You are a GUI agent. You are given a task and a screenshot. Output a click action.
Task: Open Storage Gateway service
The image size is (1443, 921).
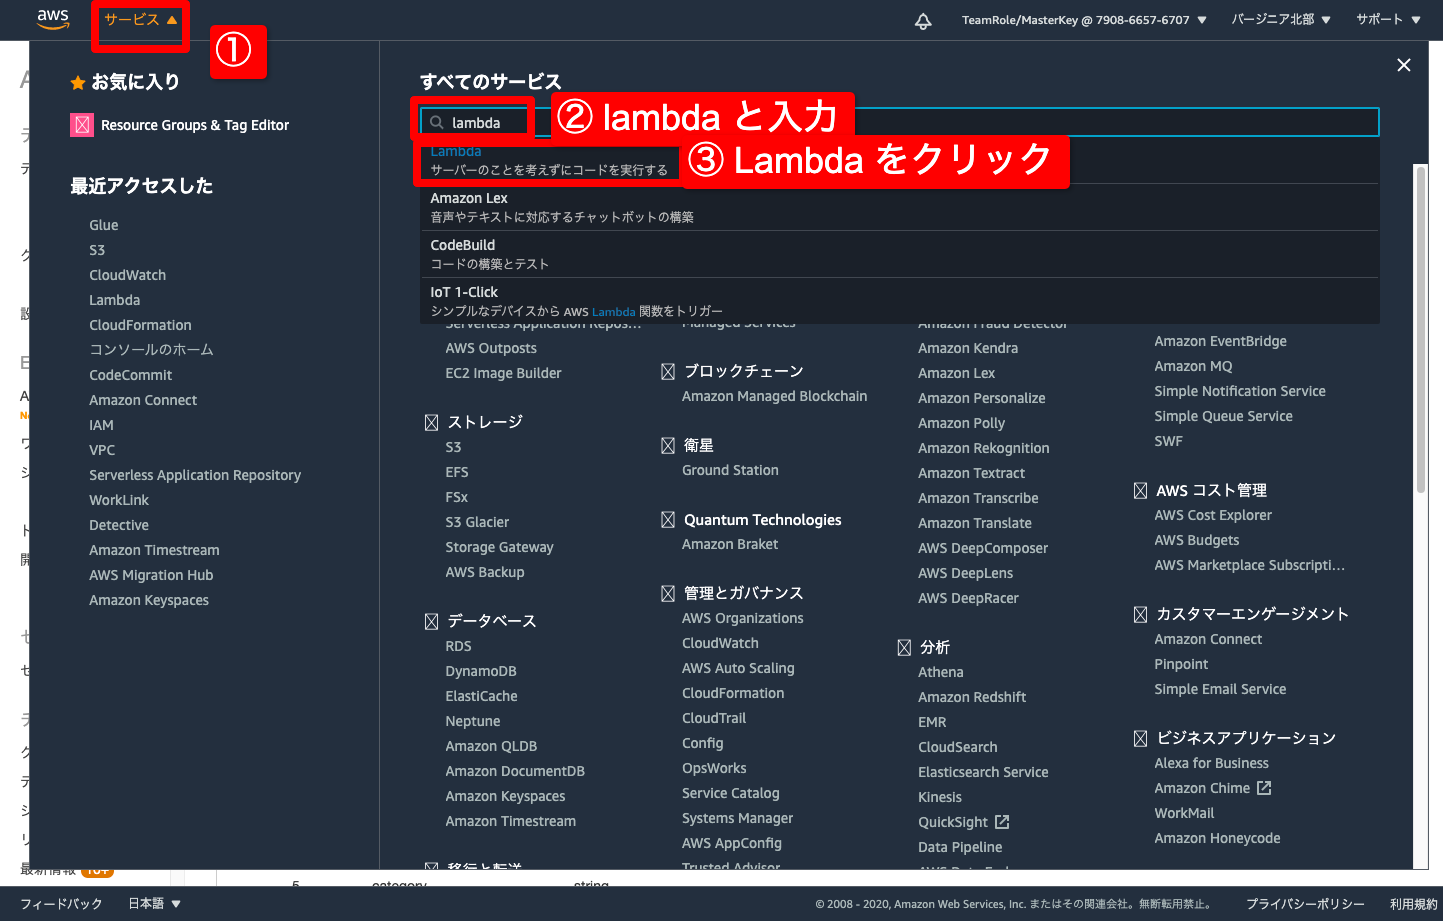click(499, 547)
